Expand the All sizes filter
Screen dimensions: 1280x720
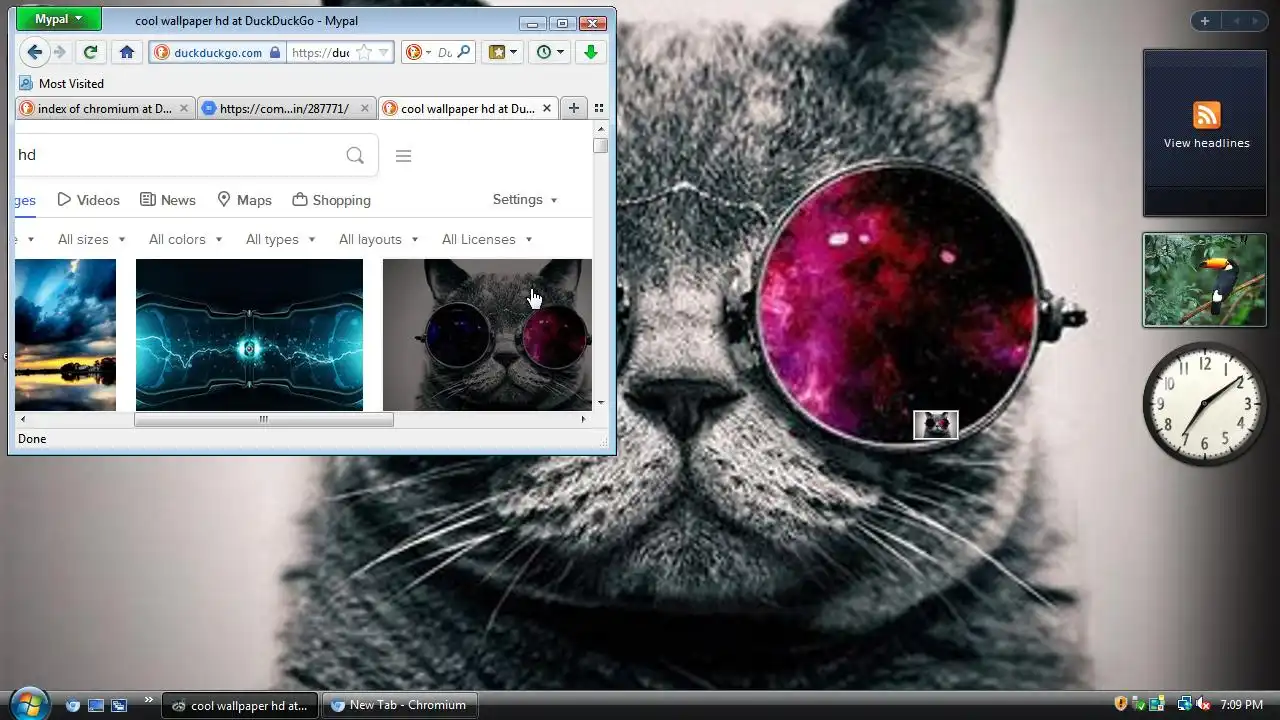tap(92, 239)
